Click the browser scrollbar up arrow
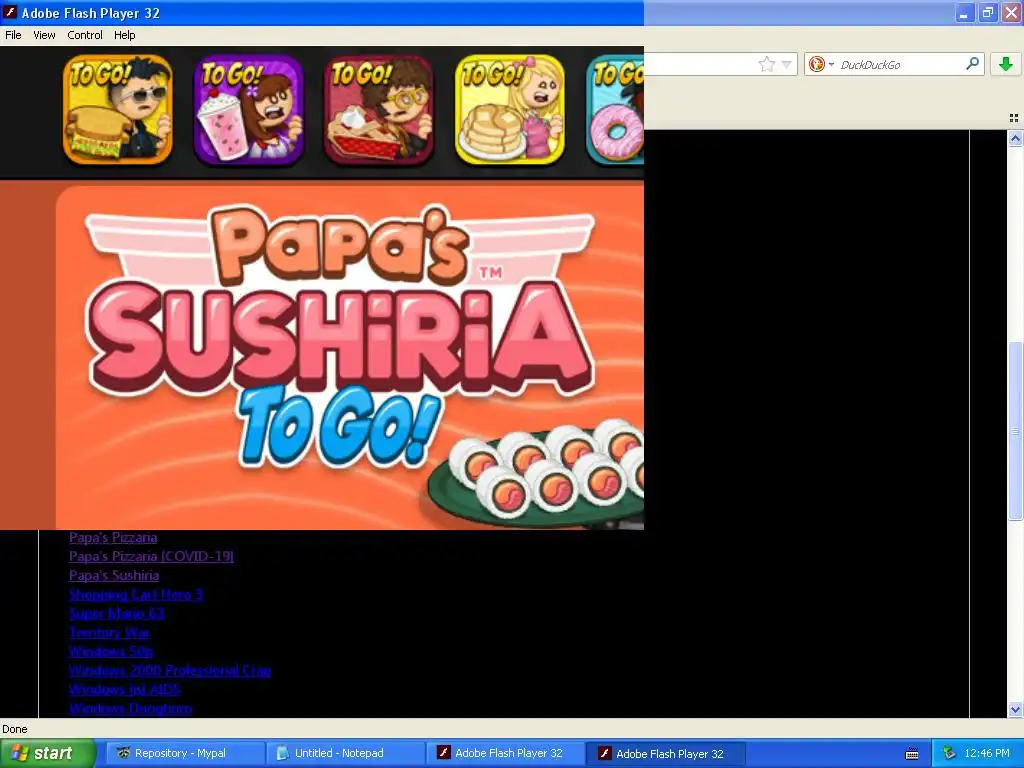Image resolution: width=1024 pixels, height=768 pixels. (1015, 138)
